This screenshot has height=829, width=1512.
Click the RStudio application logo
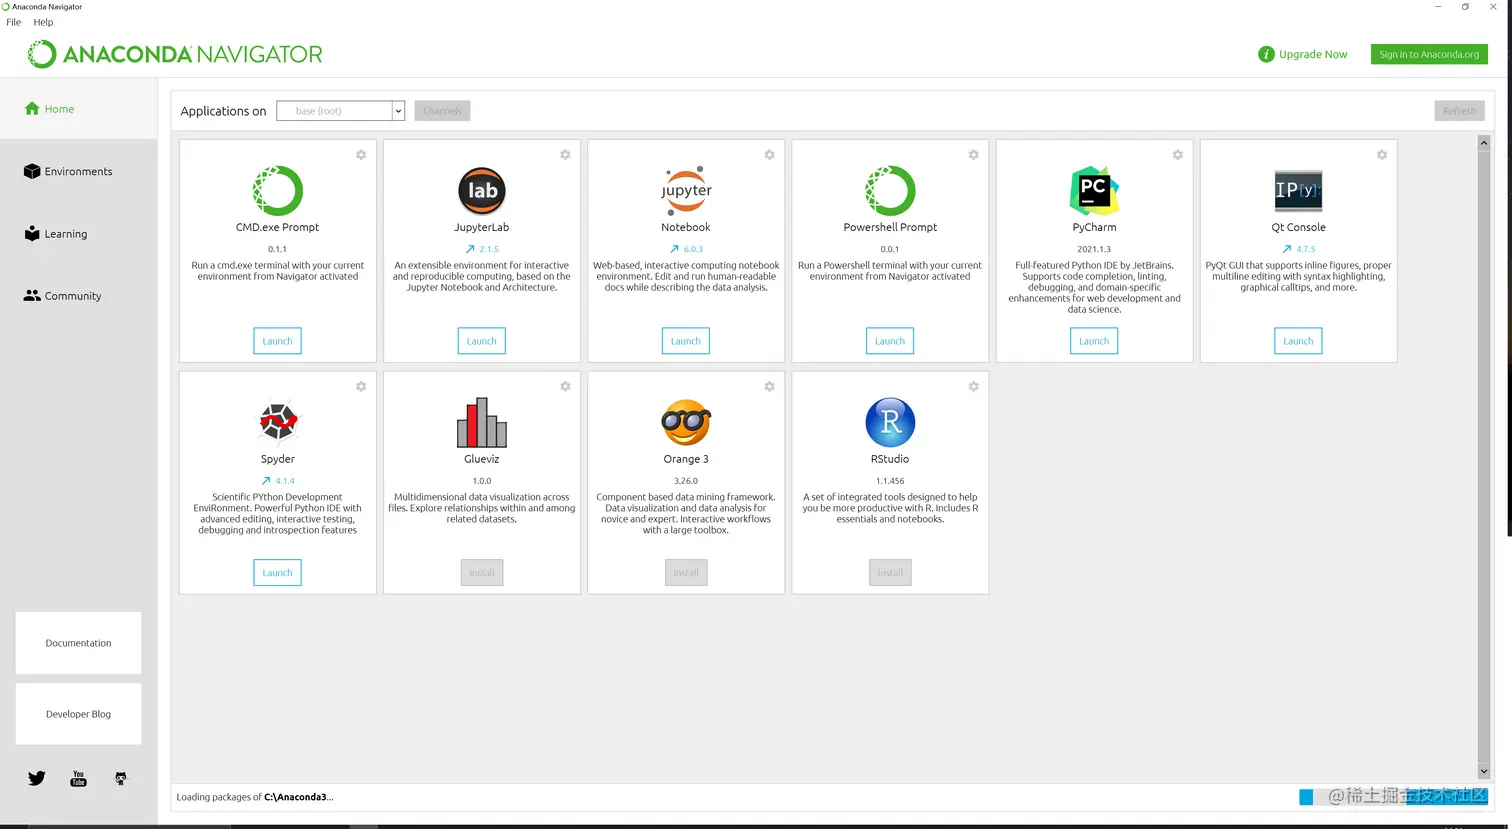click(890, 422)
